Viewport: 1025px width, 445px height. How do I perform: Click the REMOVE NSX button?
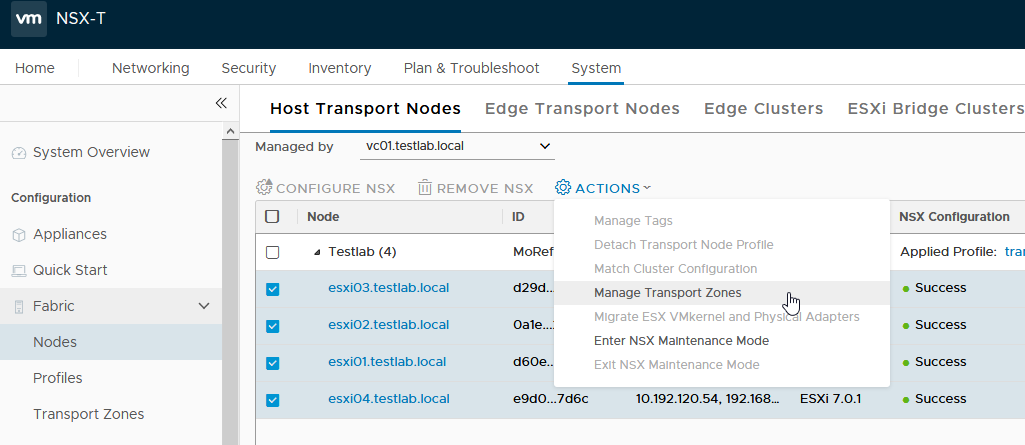tap(476, 188)
